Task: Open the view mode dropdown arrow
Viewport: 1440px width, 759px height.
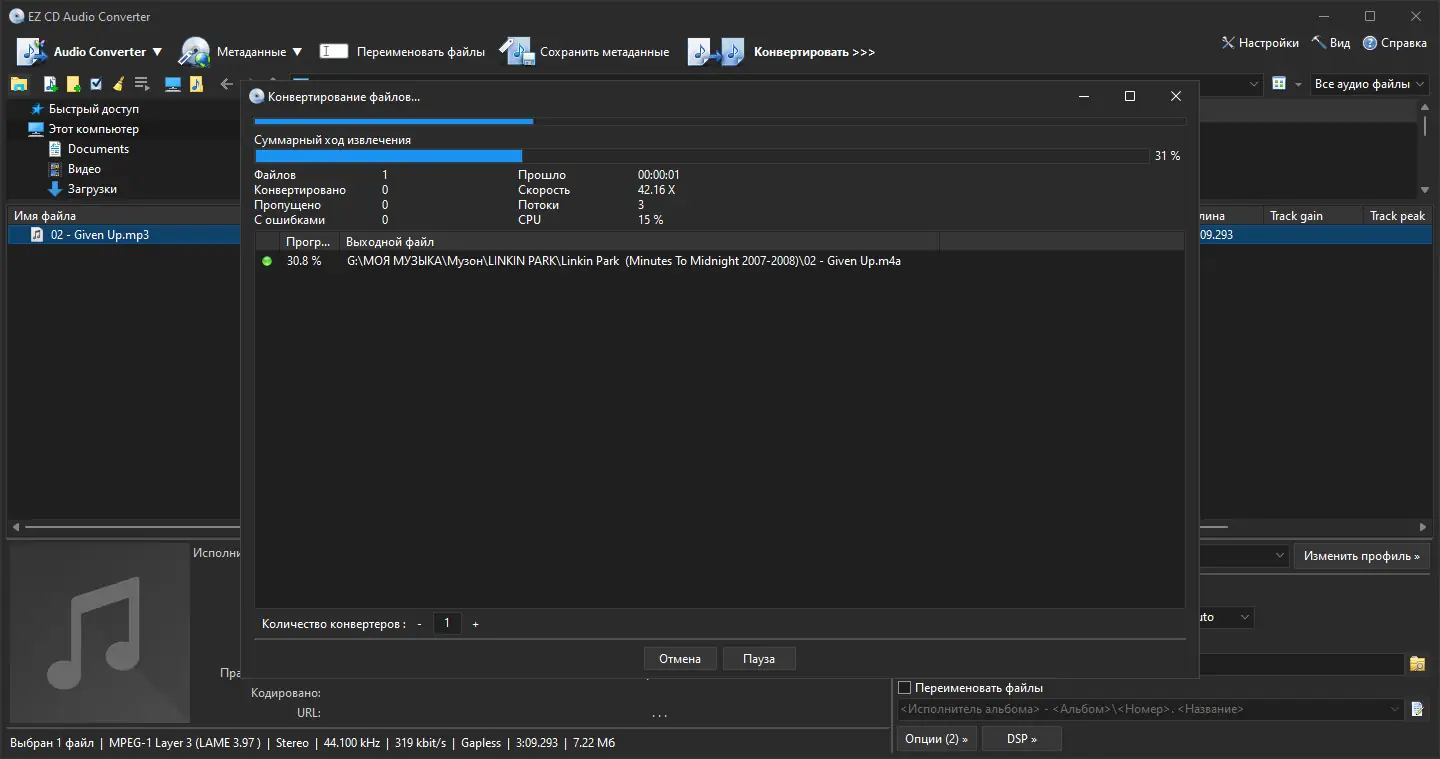Action: (1298, 84)
